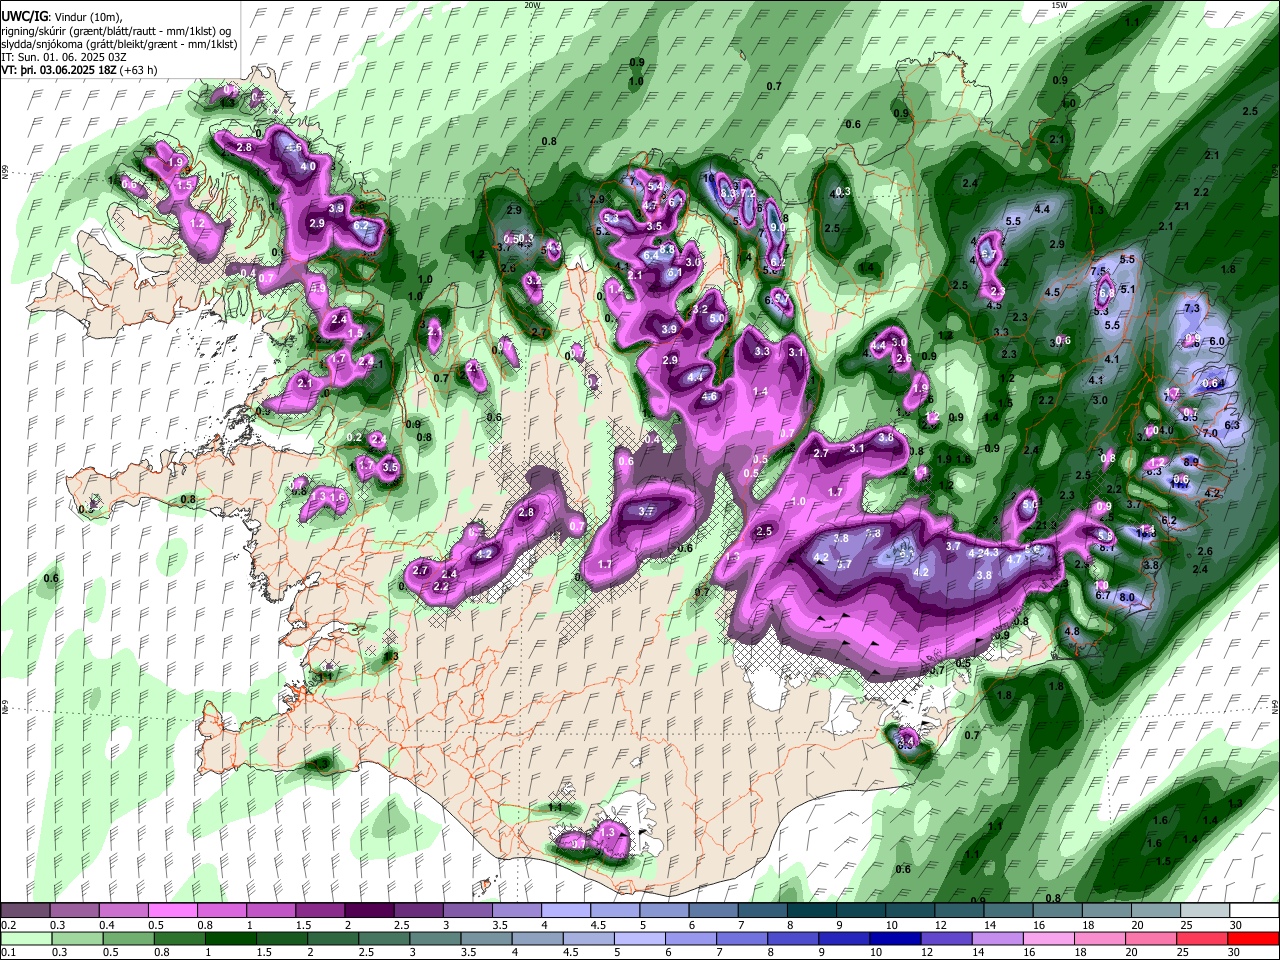Click the initial time 'IT: Sun. 01. 06. 2025 03Z'

click(x=64, y=57)
